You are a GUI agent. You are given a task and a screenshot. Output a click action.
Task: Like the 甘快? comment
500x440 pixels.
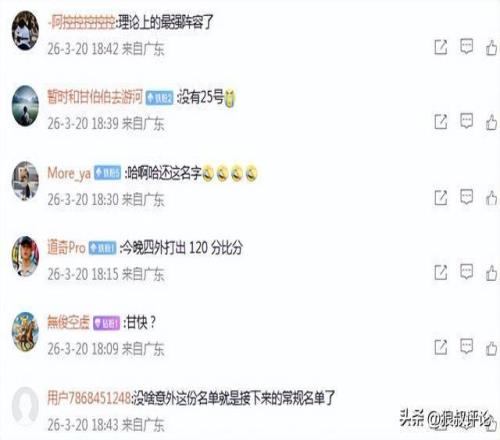tap(491, 348)
